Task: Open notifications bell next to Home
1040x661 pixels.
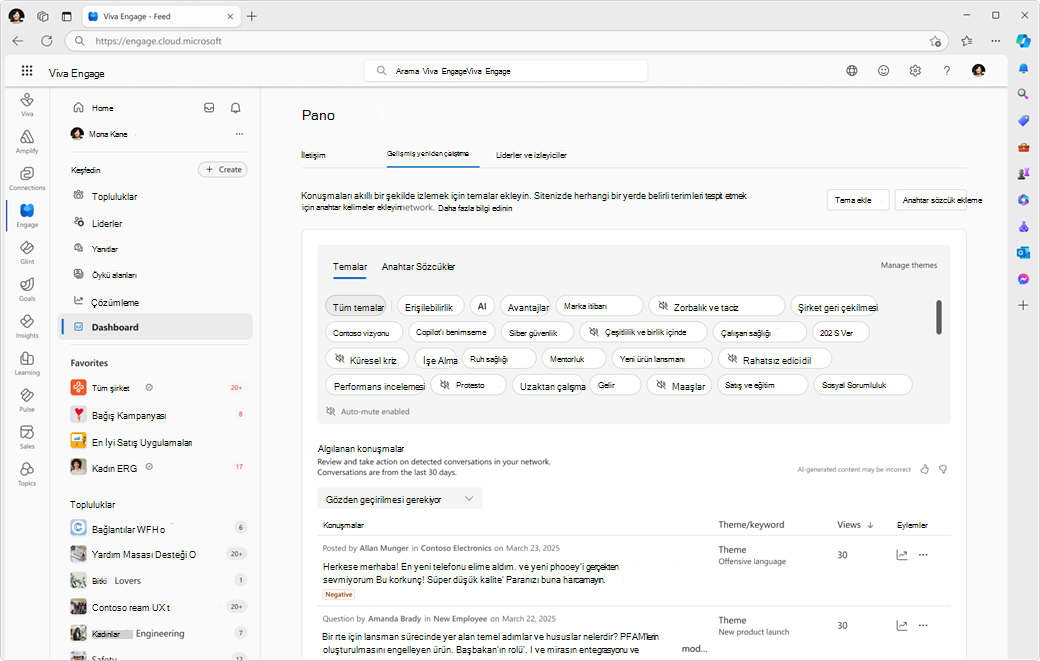Action: pyautogui.click(x=235, y=107)
